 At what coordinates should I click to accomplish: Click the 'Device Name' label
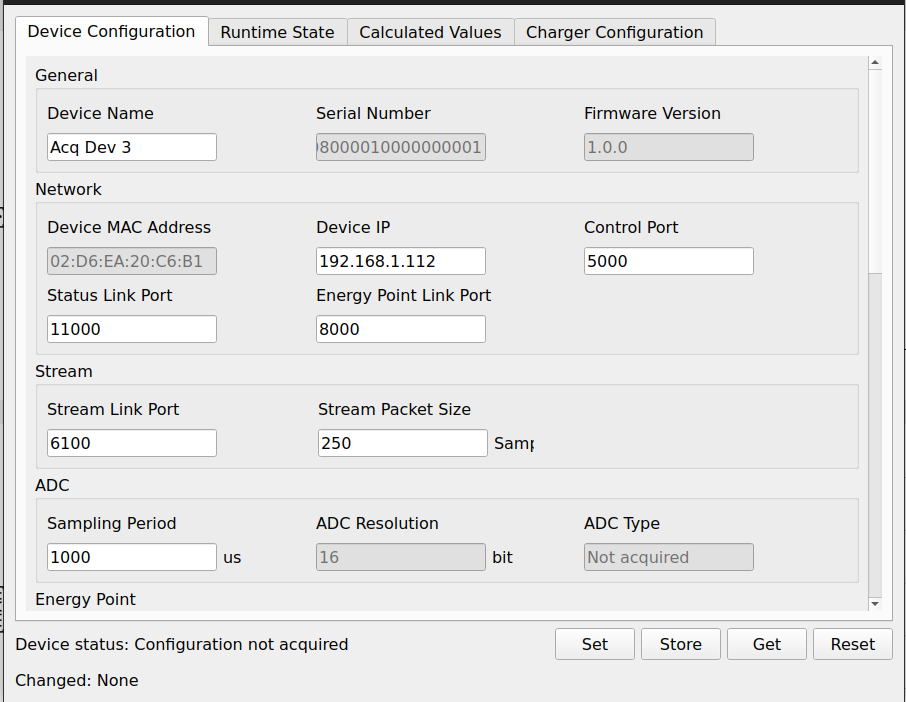click(x=101, y=113)
